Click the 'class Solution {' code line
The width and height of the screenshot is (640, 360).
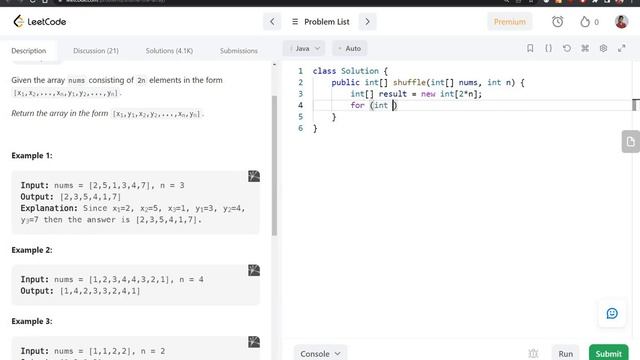click(350, 71)
